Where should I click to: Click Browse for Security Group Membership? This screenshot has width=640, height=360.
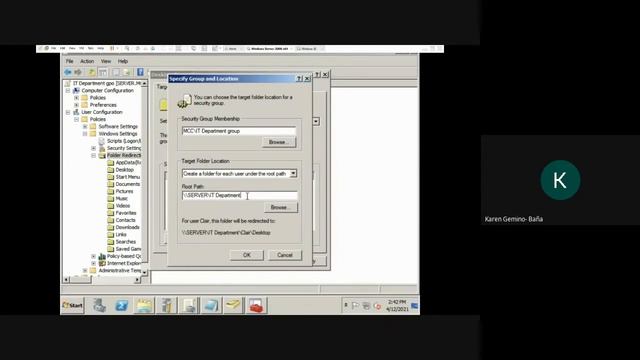(x=279, y=142)
